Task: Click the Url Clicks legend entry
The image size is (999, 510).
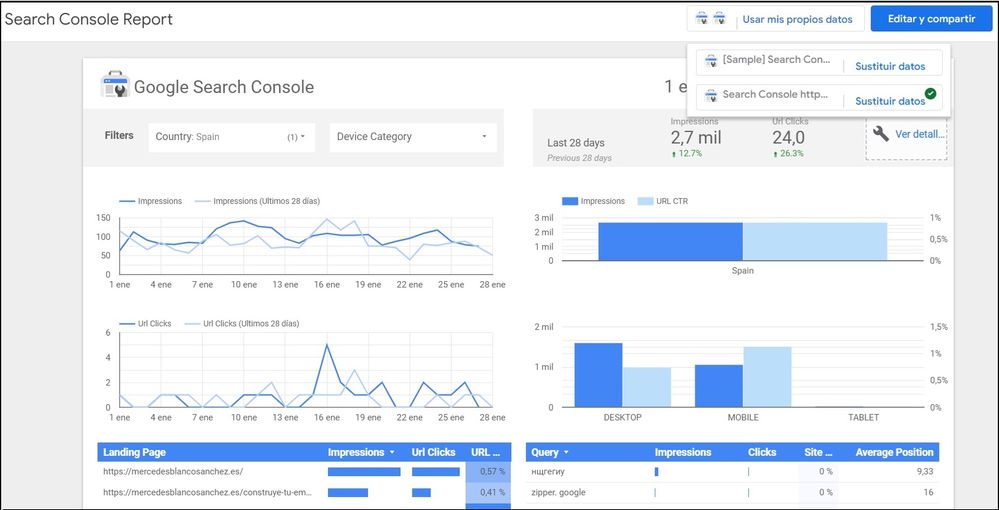Action: pyautogui.click(x=145, y=323)
